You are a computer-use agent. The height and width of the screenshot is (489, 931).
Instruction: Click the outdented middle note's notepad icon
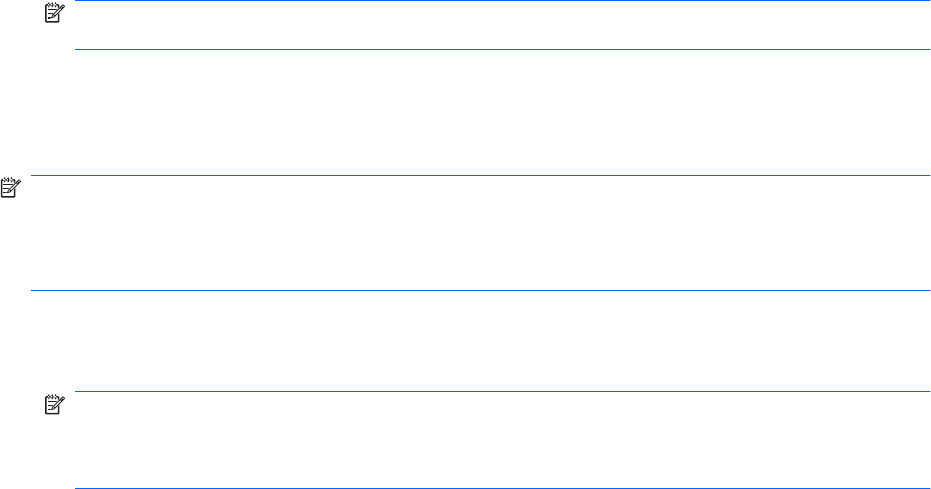[10, 186]
